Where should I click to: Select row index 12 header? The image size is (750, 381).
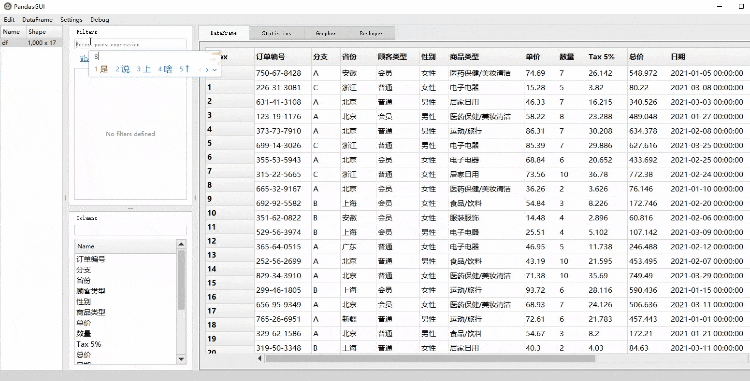pyautogui.click(x=230, y=241)
